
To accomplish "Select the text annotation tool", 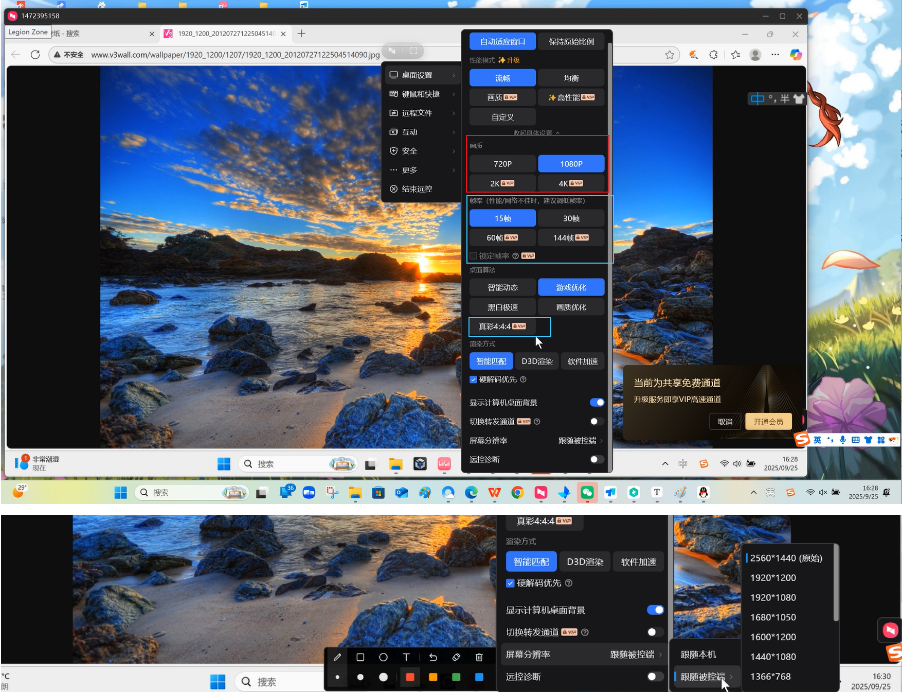I will tap(407, 657).
